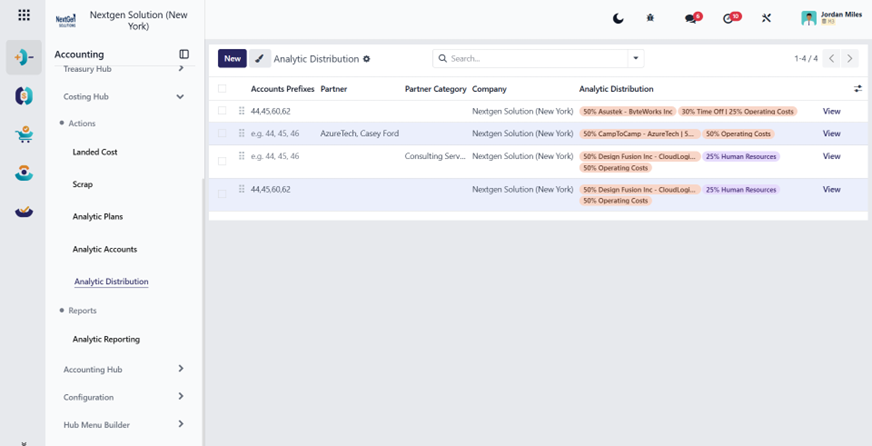The image size is (872, 446).
Task: Open the orange-teal eye app icon
Action: (24, 173)
